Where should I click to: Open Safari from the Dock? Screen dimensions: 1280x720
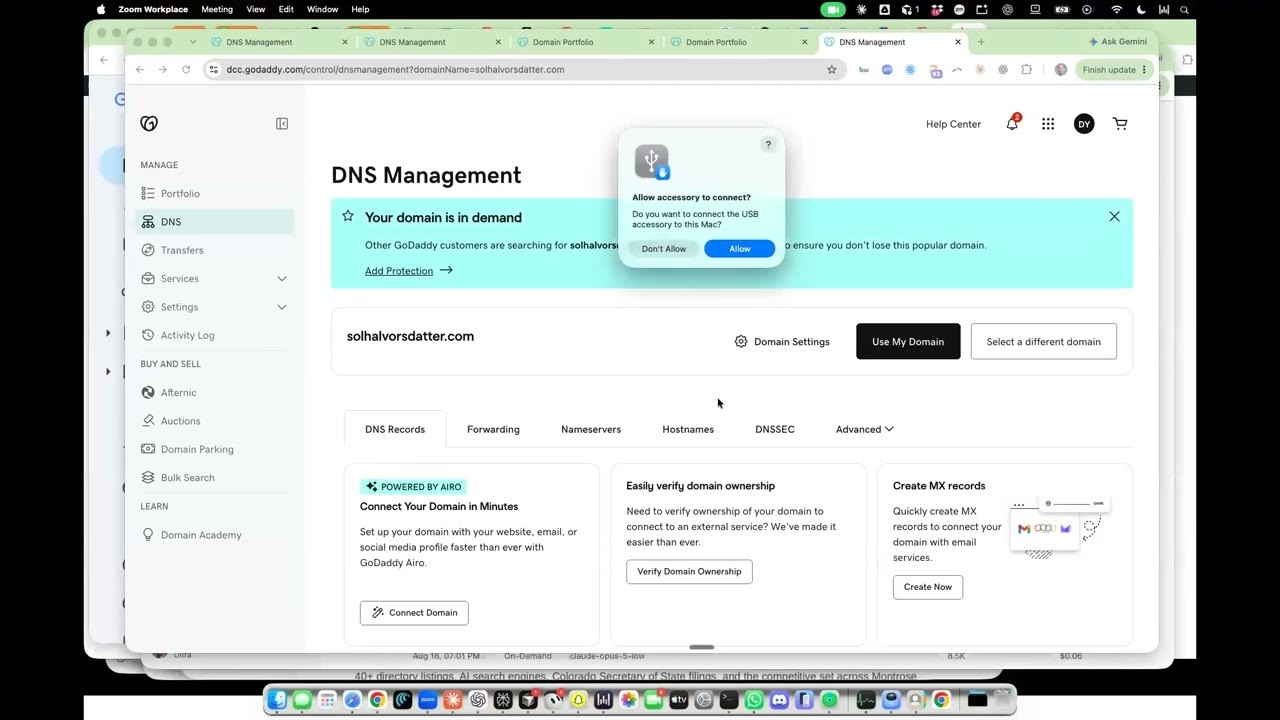pyautogui.click(x=352, y=700)
